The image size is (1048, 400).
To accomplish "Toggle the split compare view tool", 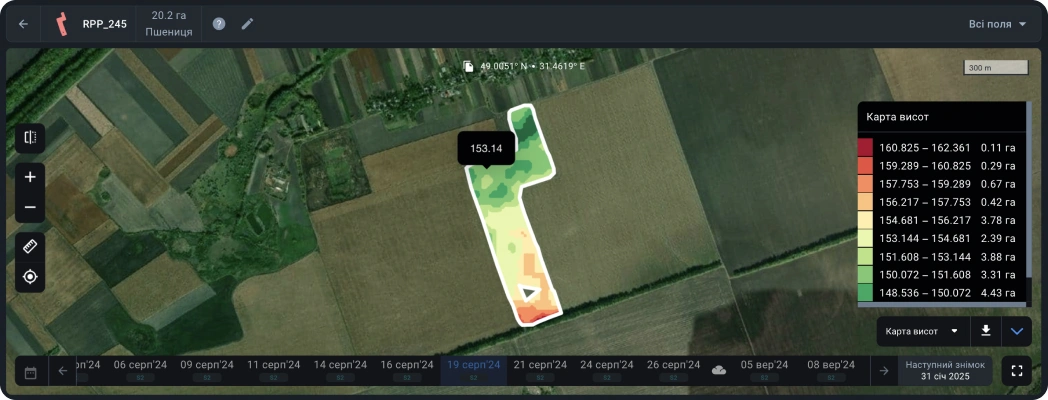I will (30, 138).
